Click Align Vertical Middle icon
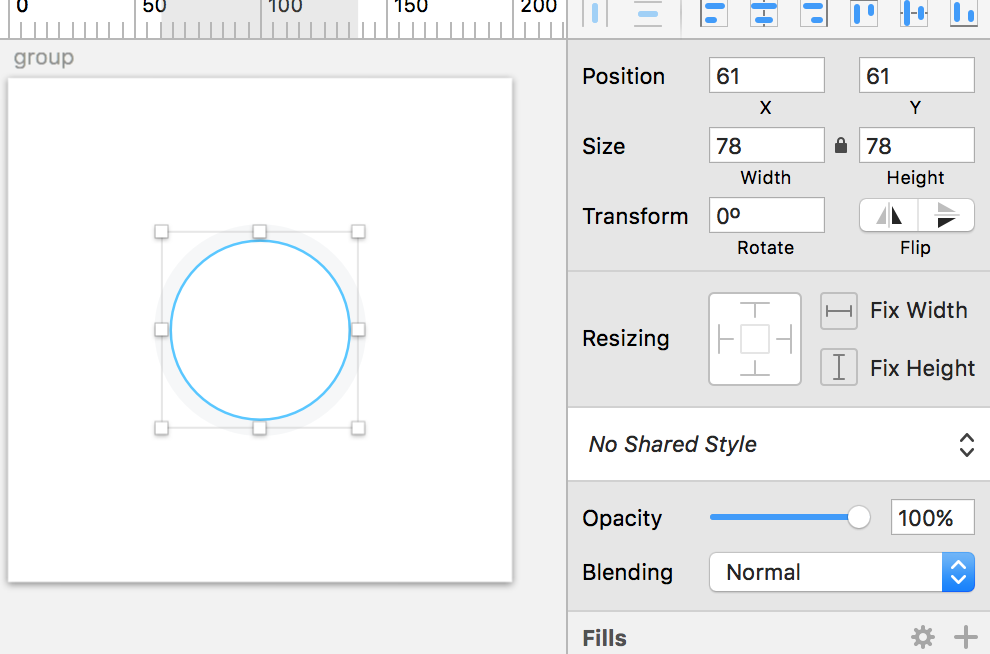The height and width of the screenshot is (654, 990). point(914,14)
